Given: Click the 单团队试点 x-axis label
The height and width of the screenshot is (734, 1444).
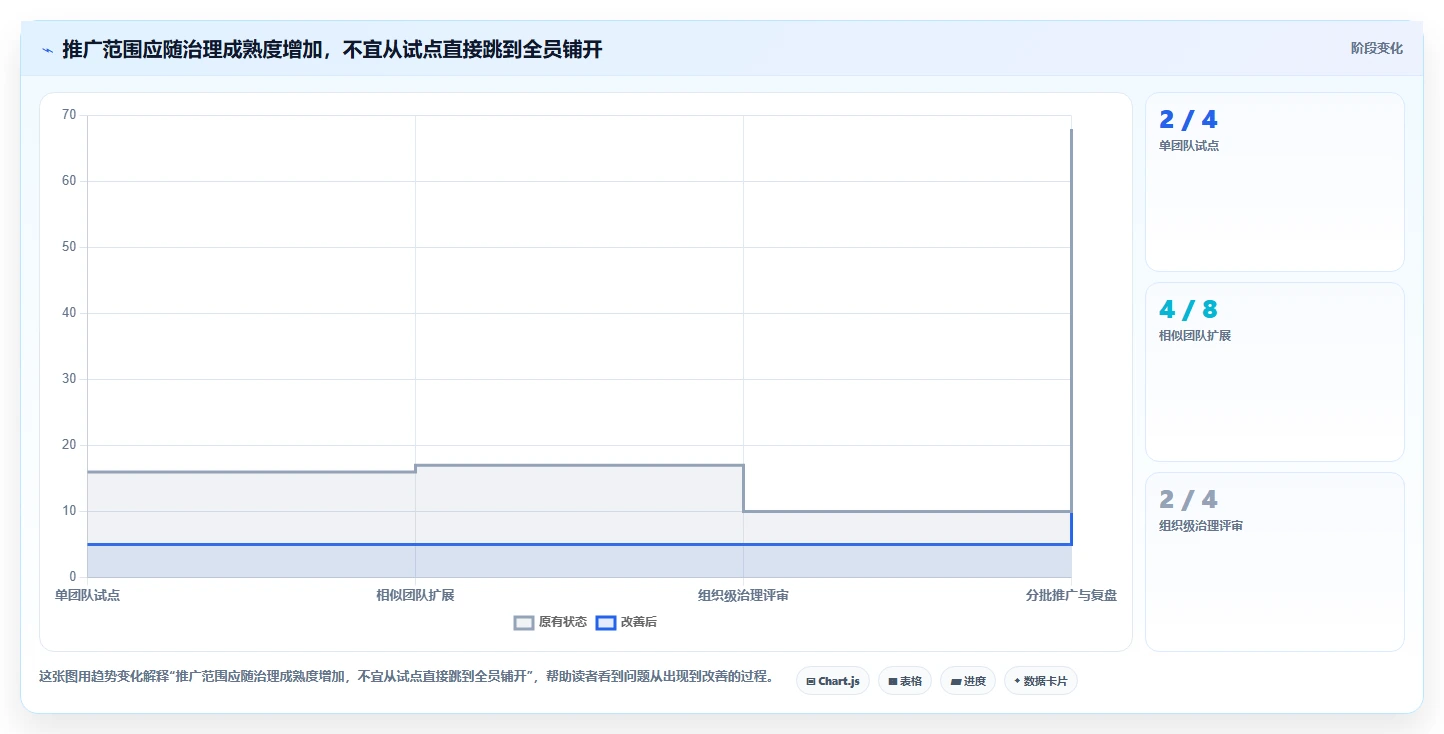Looking at the screenshot, I should [87, 596].
